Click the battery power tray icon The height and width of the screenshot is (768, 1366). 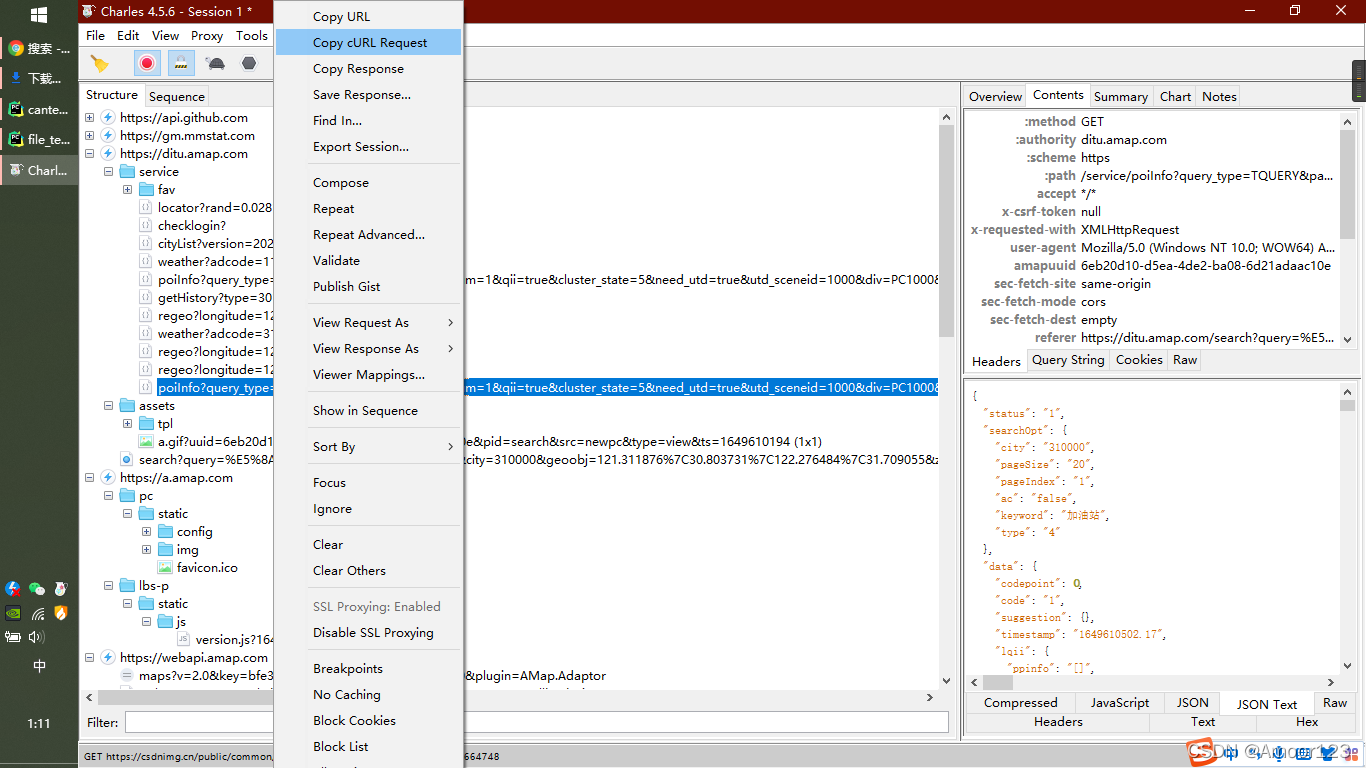(x=13, y=637)
